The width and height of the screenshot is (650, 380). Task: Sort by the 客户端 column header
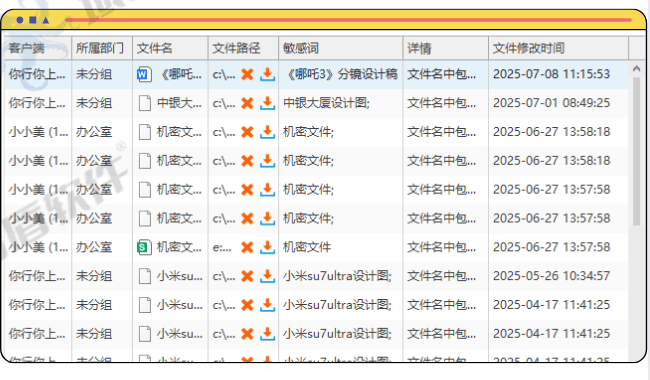pyautogui.click(x=38, y=48)
